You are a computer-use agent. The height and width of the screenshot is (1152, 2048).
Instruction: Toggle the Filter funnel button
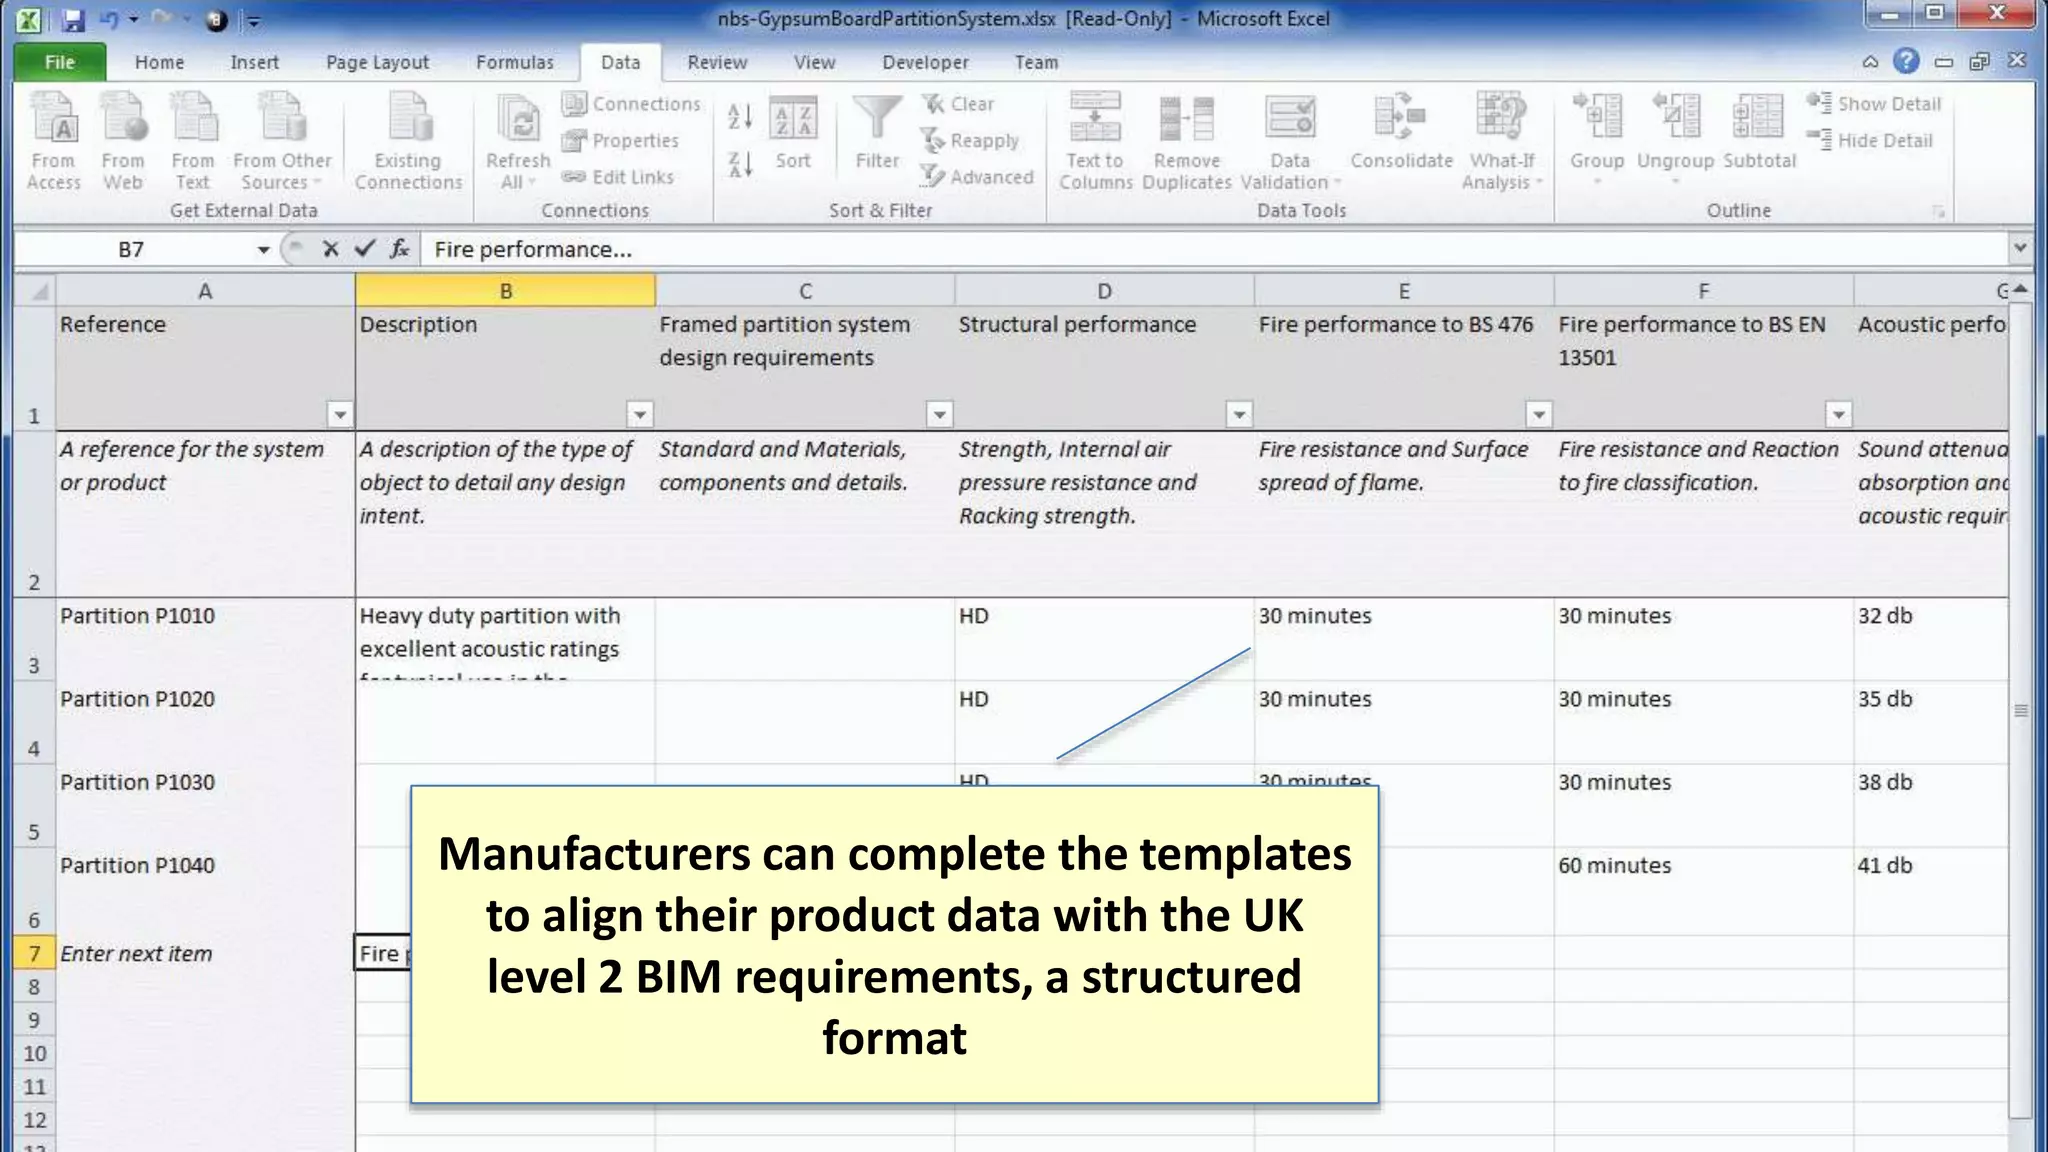tap(877, 134)
